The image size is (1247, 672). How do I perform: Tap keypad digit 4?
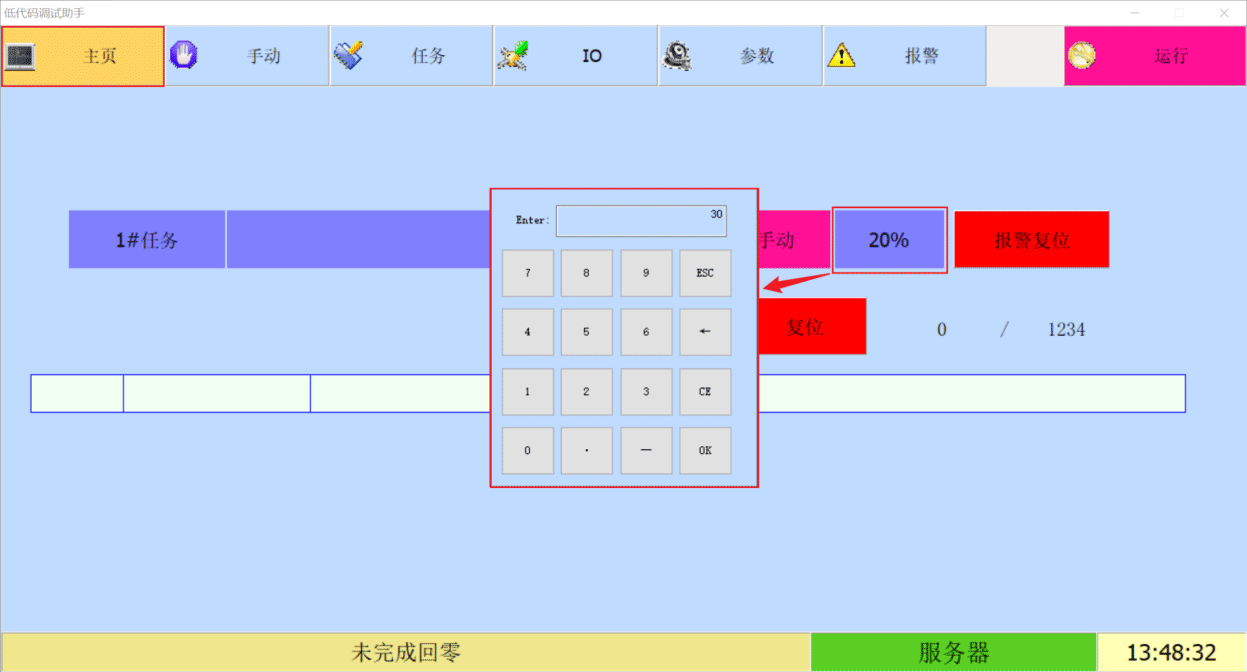(527, 332)
